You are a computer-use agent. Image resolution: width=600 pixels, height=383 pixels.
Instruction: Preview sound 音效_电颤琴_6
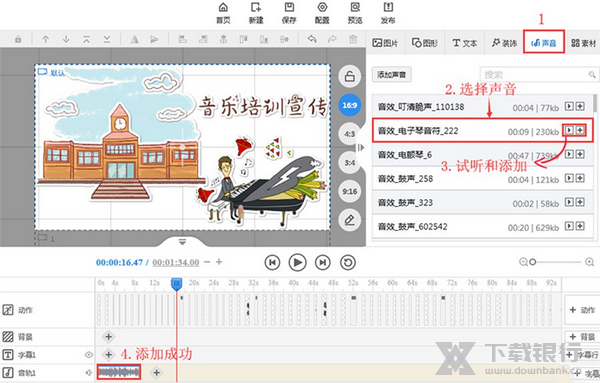click(569, 154)
